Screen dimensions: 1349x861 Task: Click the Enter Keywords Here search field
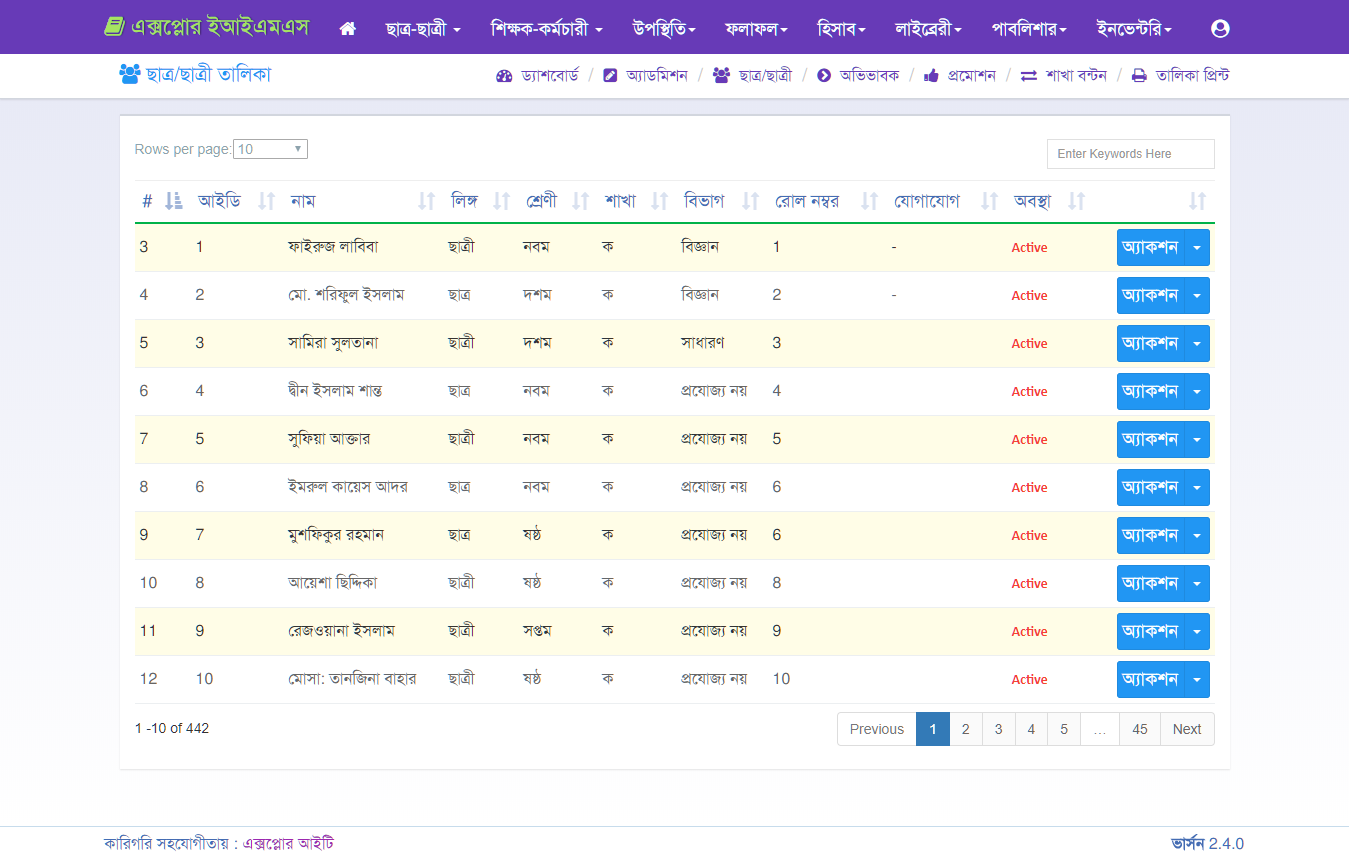pos(1130,154)
